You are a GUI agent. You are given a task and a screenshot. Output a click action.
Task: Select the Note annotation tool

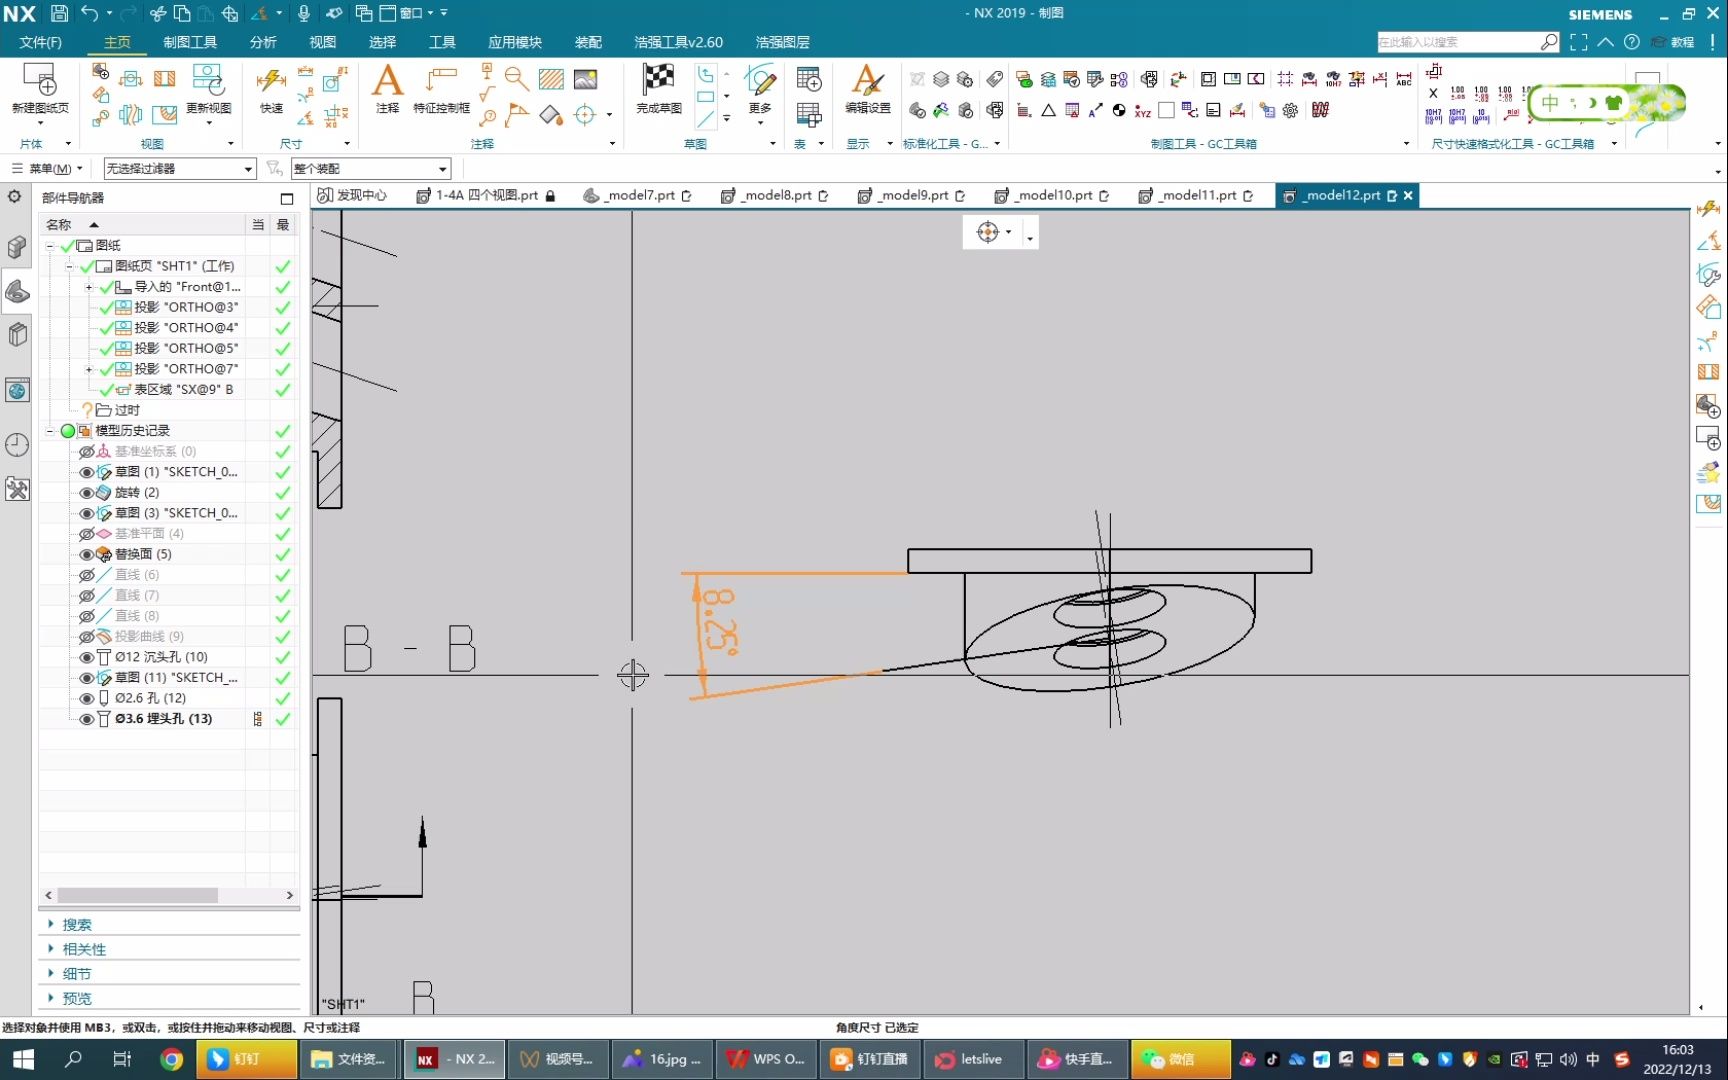click(x=387, y=80)
